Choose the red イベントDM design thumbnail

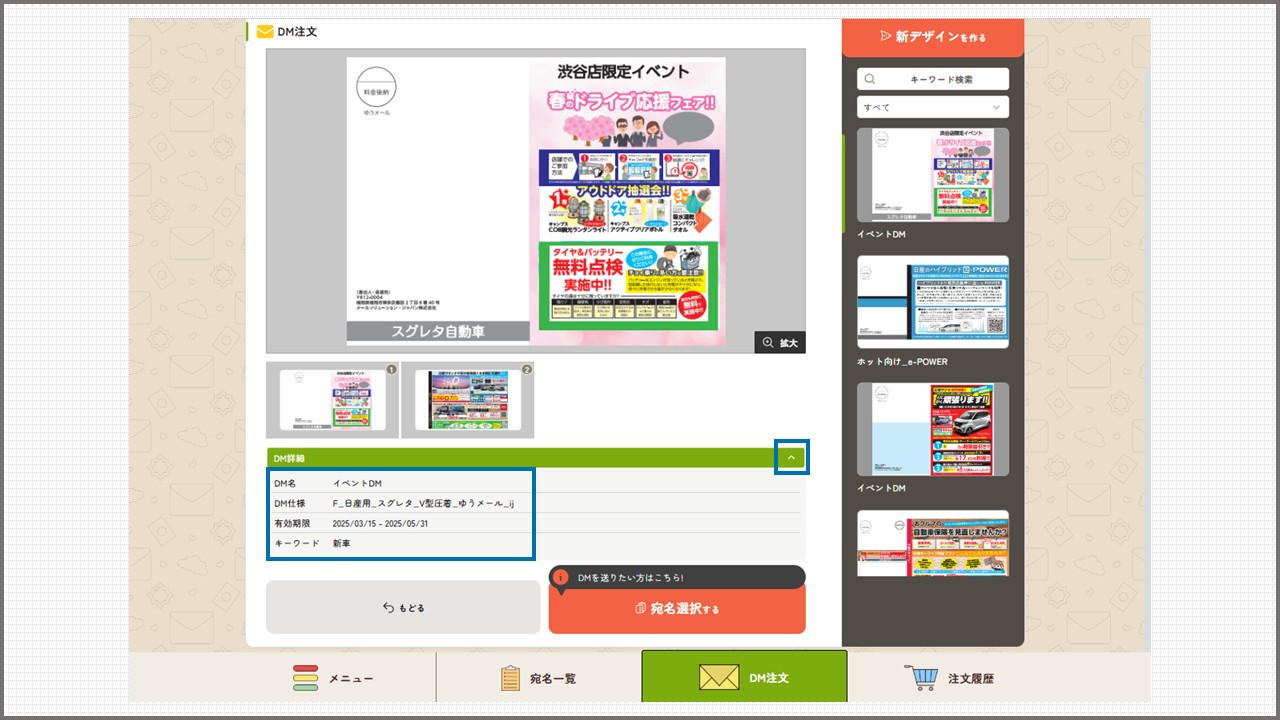point(933,429)
